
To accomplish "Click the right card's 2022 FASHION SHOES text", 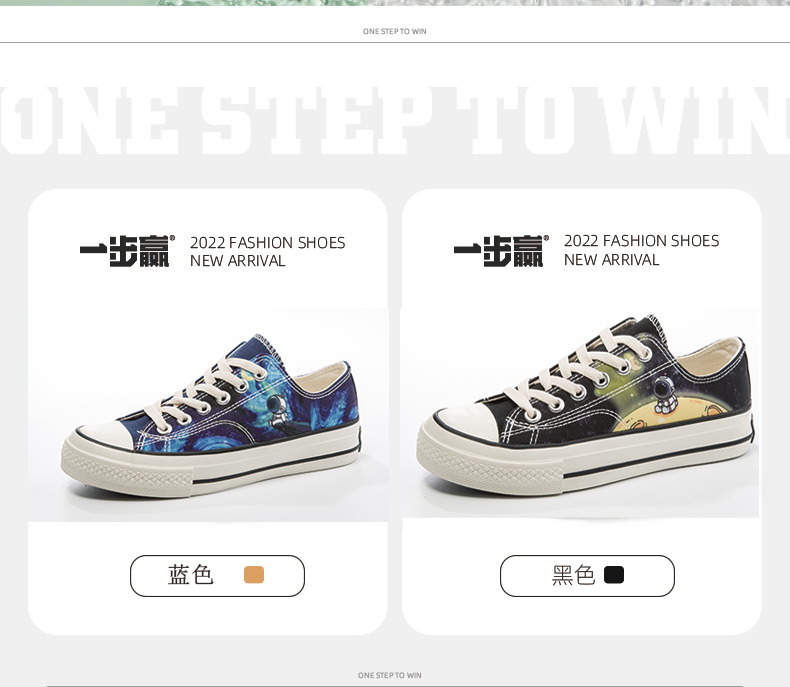I will pyautogui.click(x=641, y=241).
